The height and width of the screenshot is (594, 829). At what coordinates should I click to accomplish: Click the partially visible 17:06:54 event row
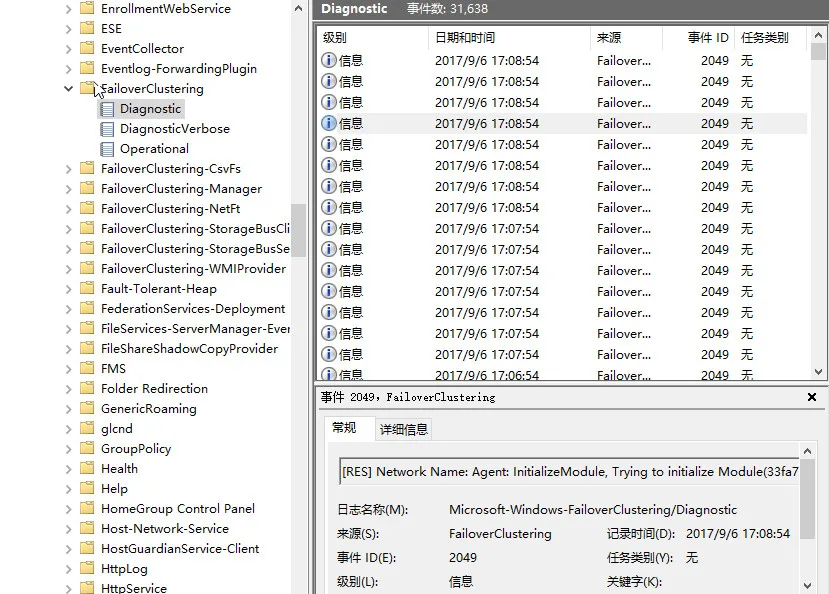coord(561,375)
